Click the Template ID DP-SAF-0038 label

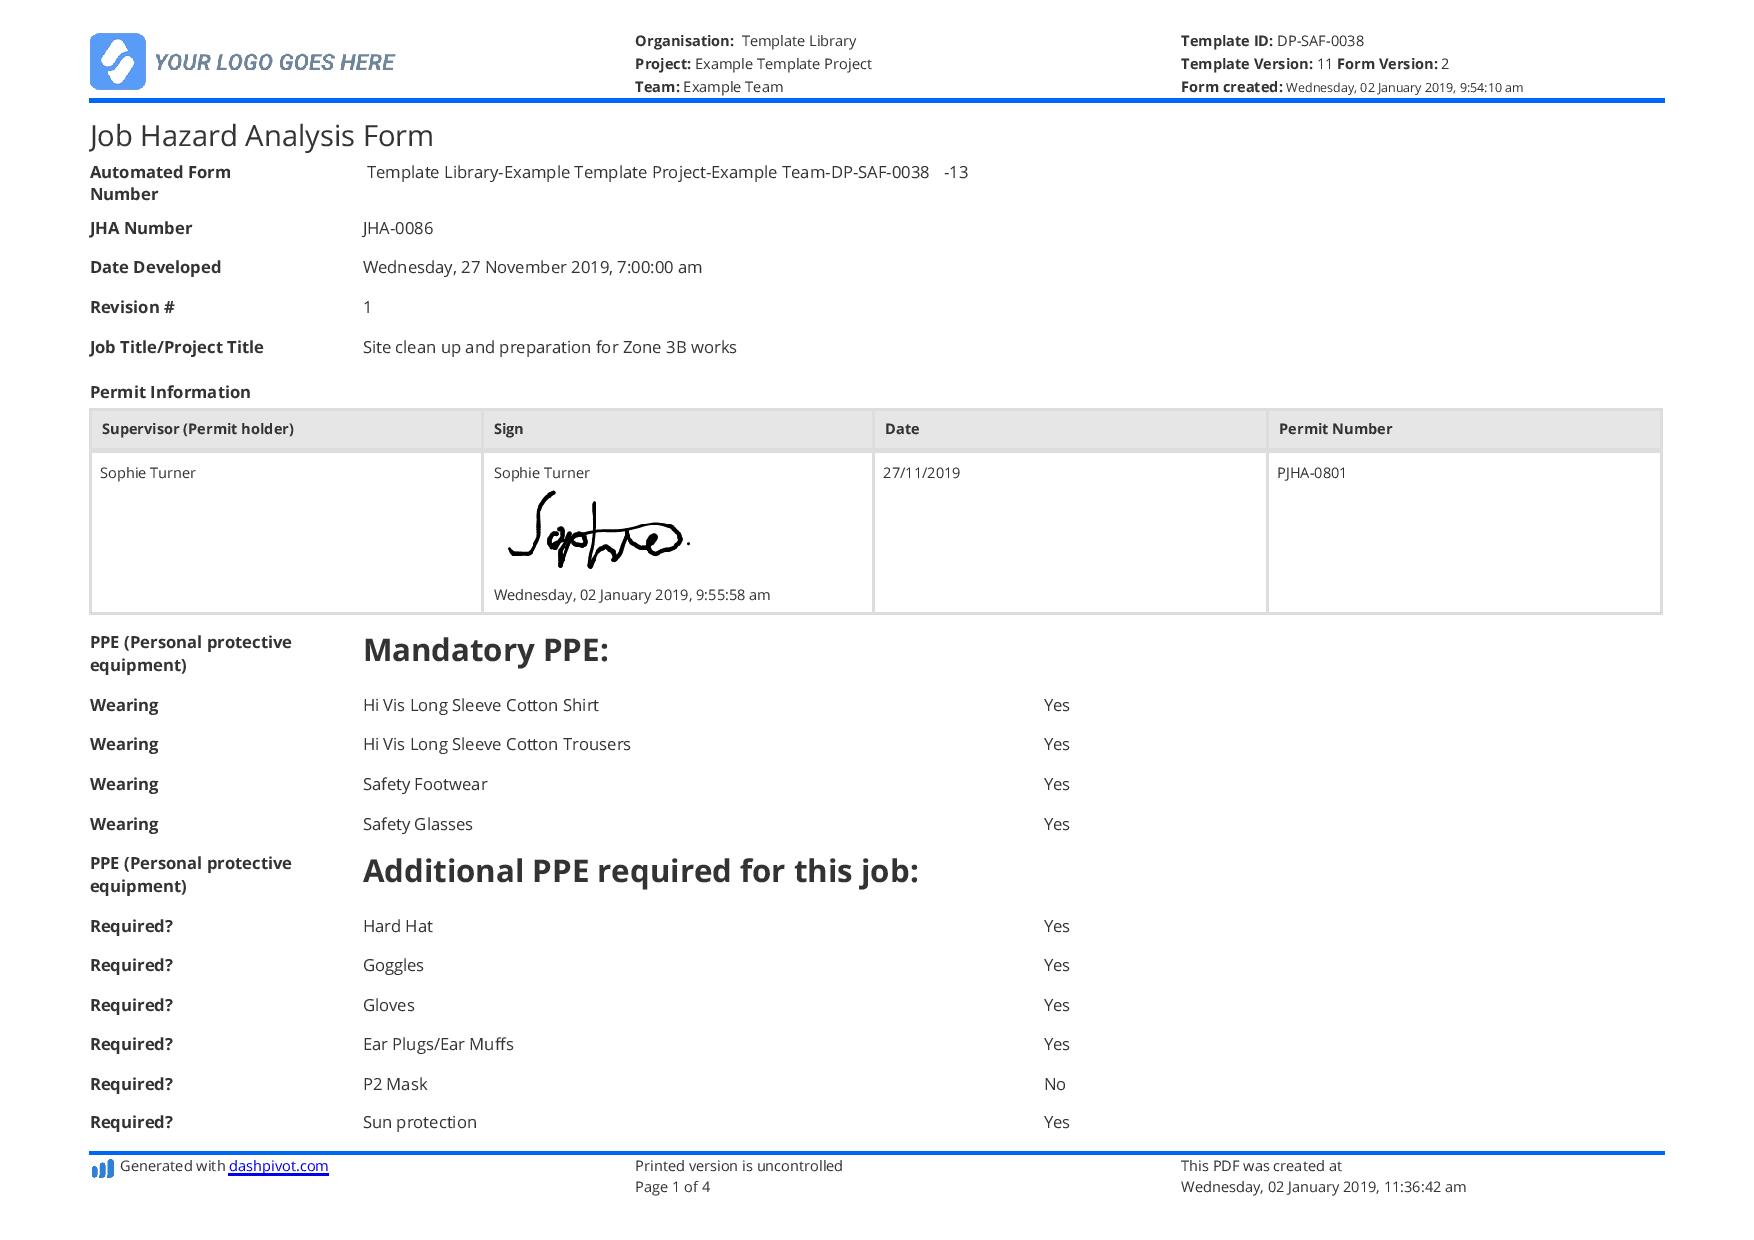pyautogui.click(x=1271, y=41)
